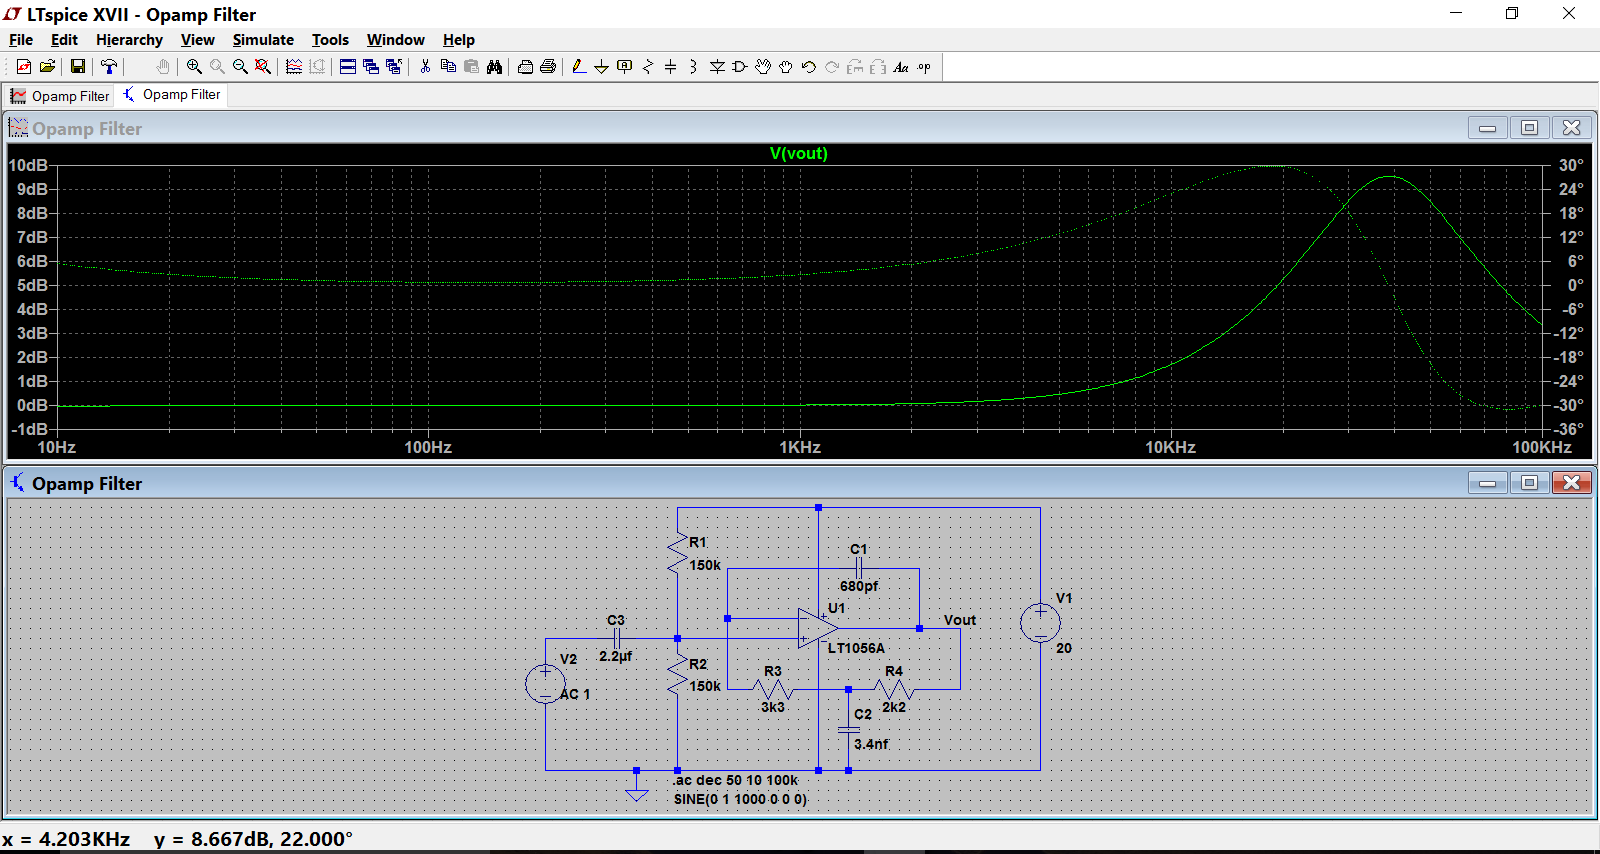Place a Resistor component icon
This screenshot has height=854, width=1600.
click(x=648, y=67)
